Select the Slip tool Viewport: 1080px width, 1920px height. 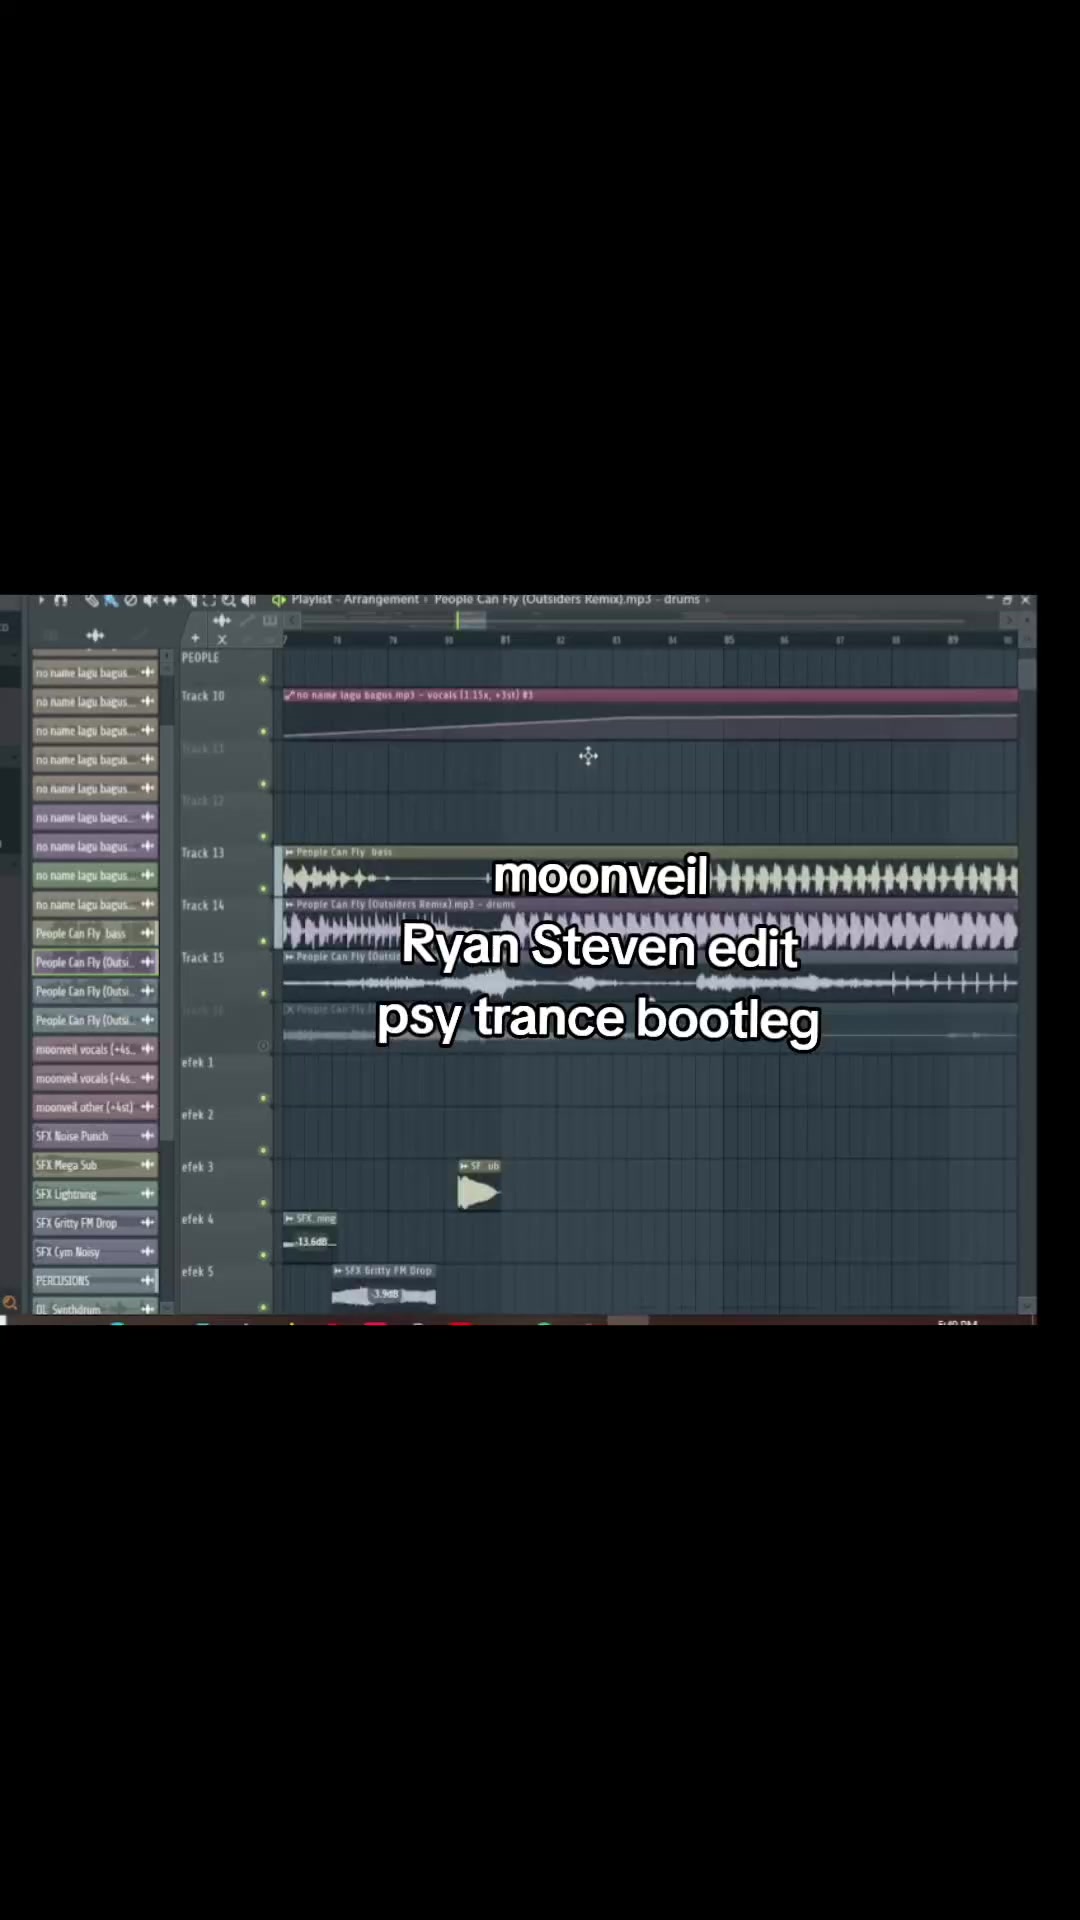coord(170,600)
